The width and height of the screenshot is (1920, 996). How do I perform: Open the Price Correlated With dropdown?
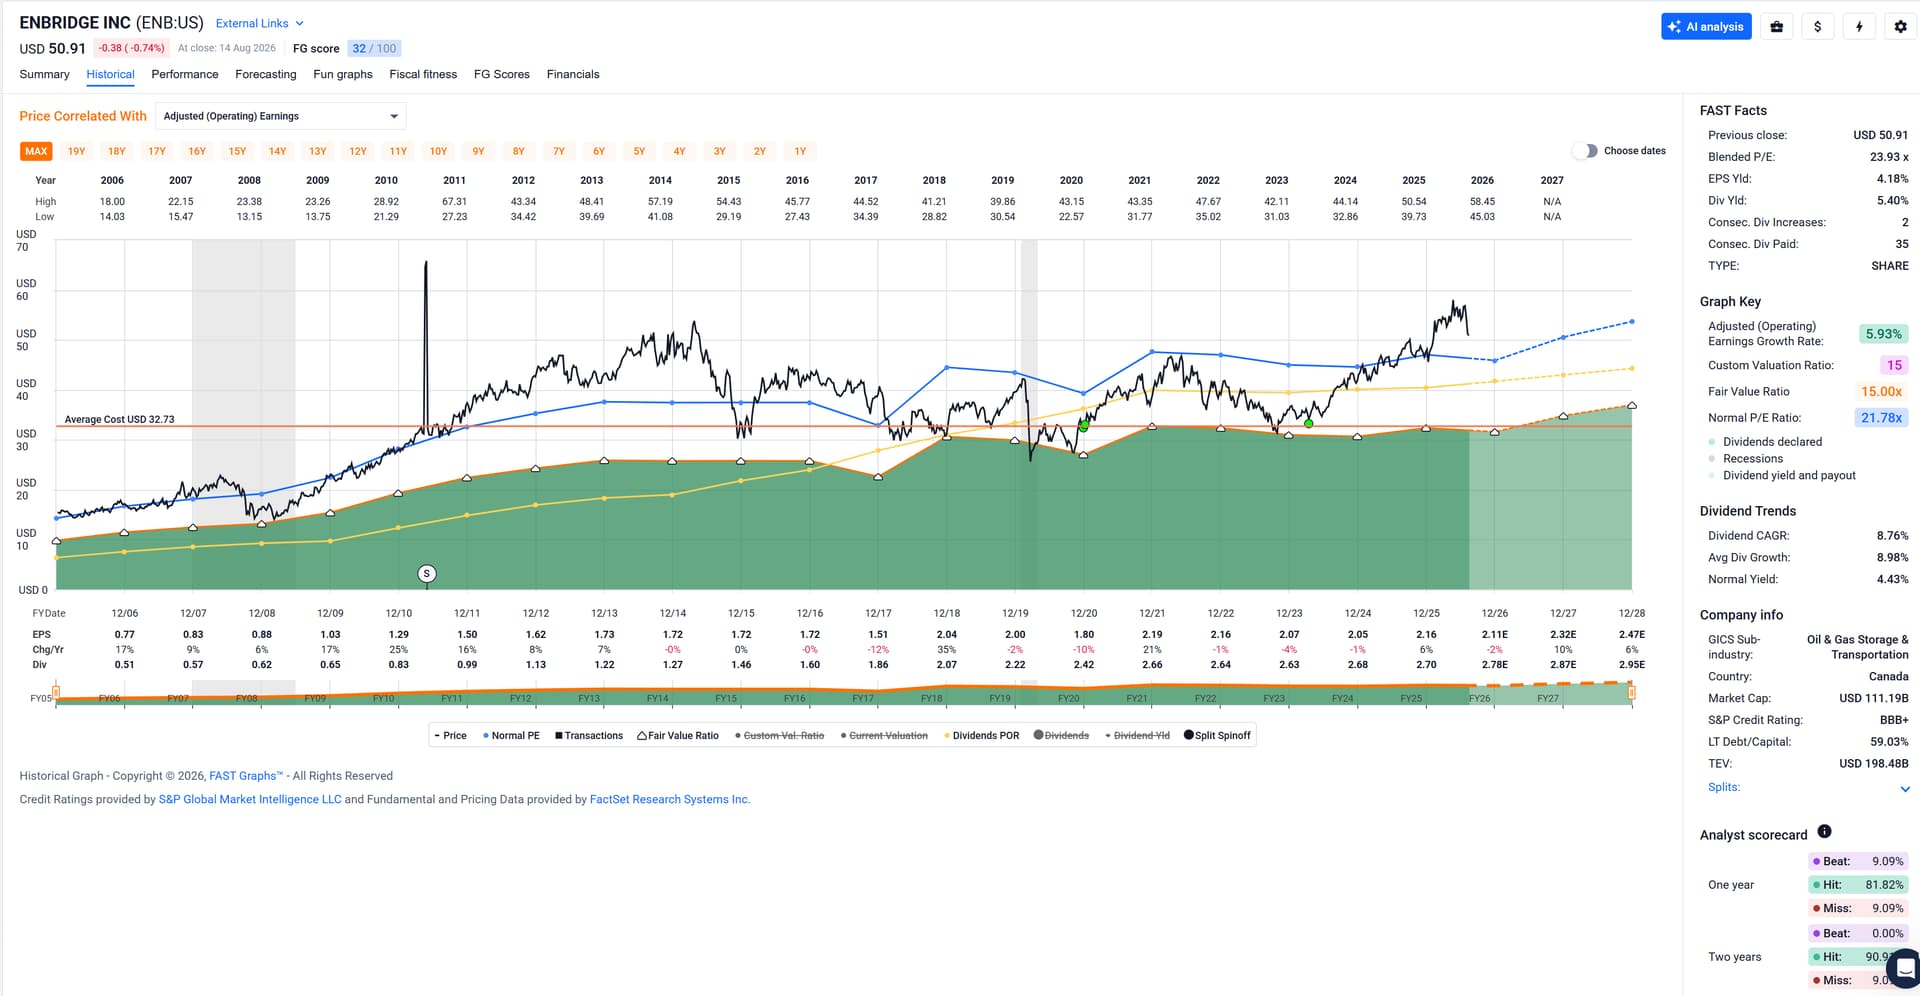coord(281,116)
